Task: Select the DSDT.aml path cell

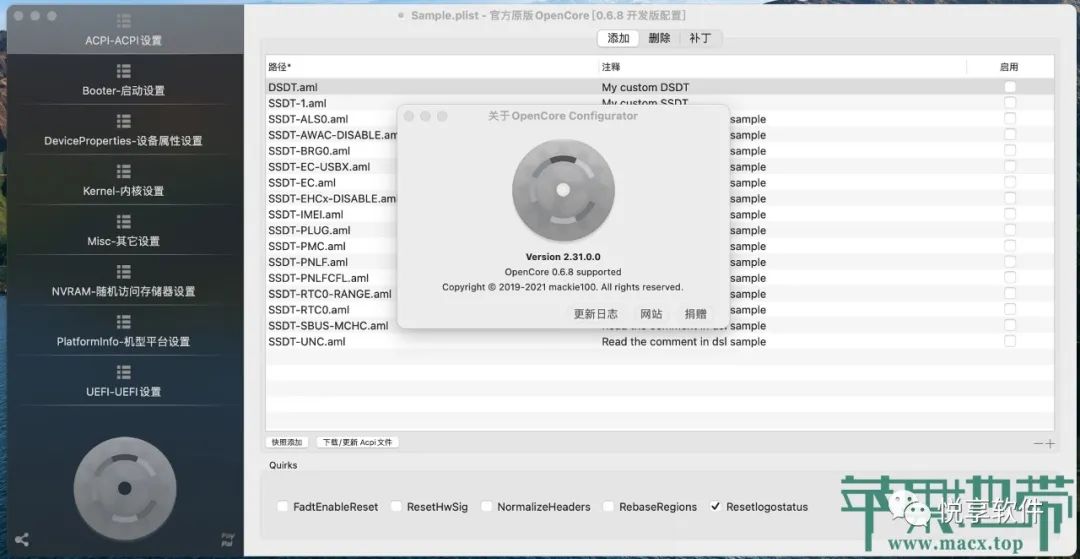Action: 293,87
